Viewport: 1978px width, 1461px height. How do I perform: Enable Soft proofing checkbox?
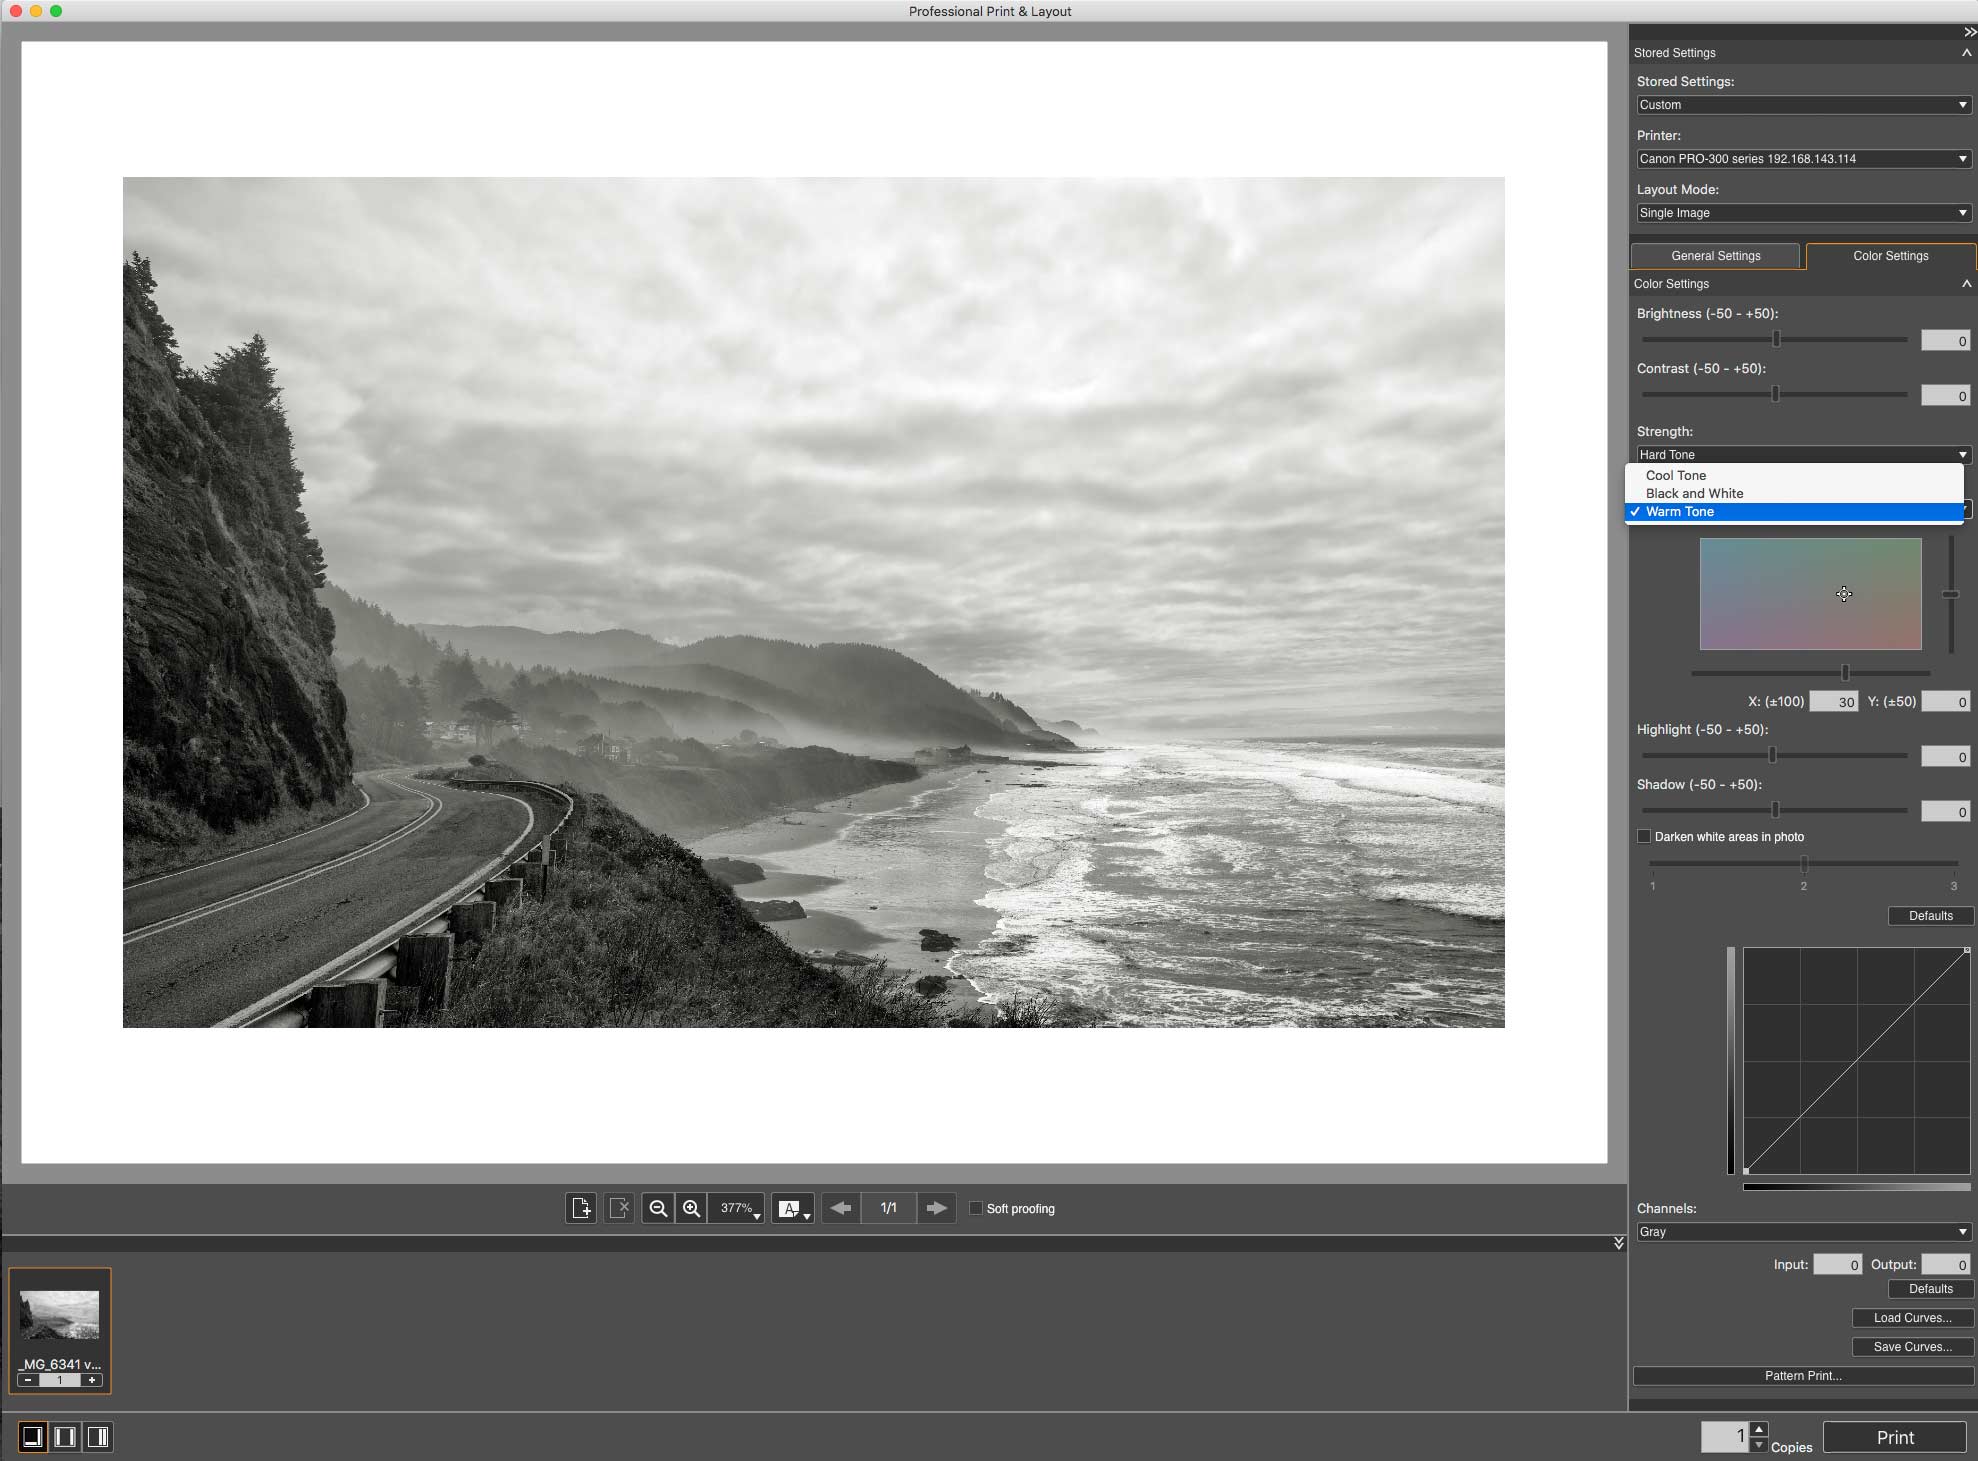(976, 1208)
